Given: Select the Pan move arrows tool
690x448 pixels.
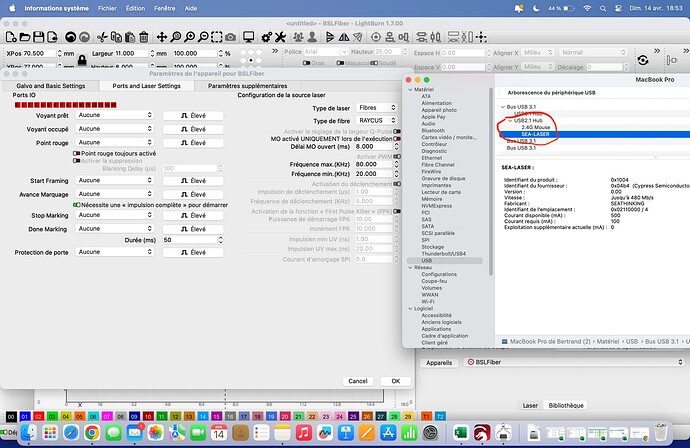Looking at the screenshot, I should (x=161, y=37).
